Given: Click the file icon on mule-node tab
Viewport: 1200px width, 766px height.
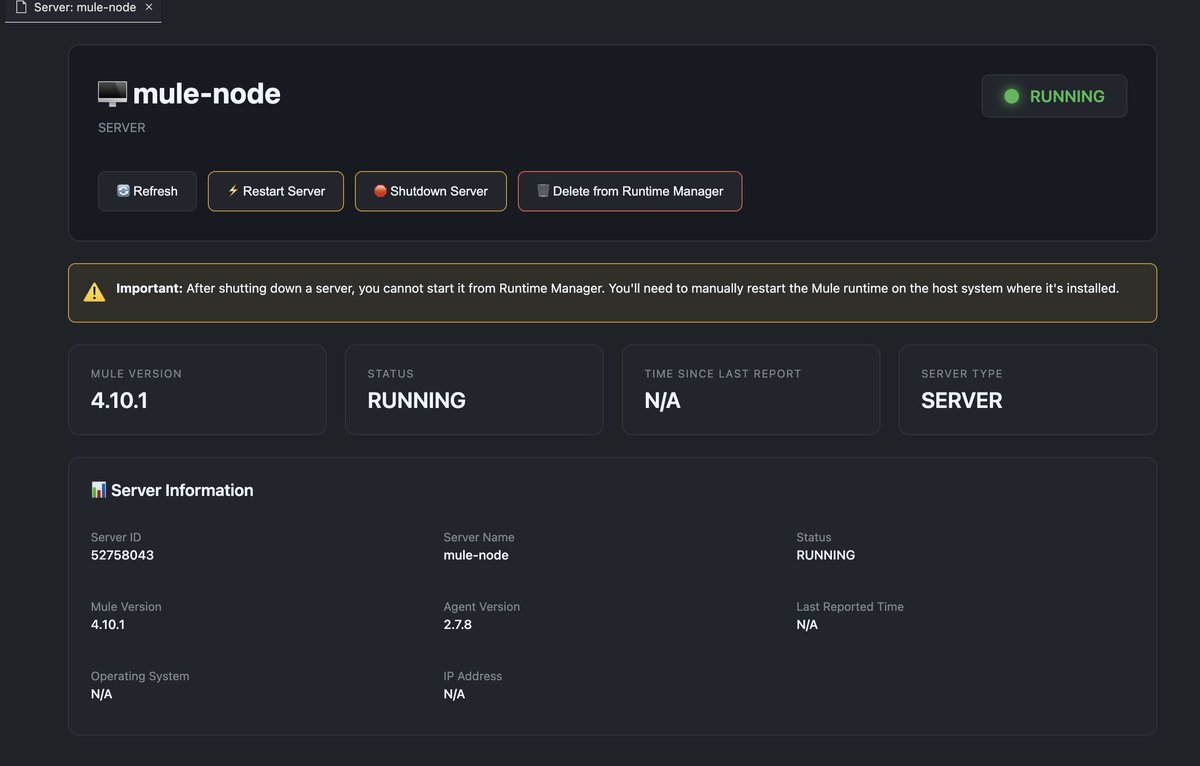Looking at the screenshot, I should click(20, 7).
